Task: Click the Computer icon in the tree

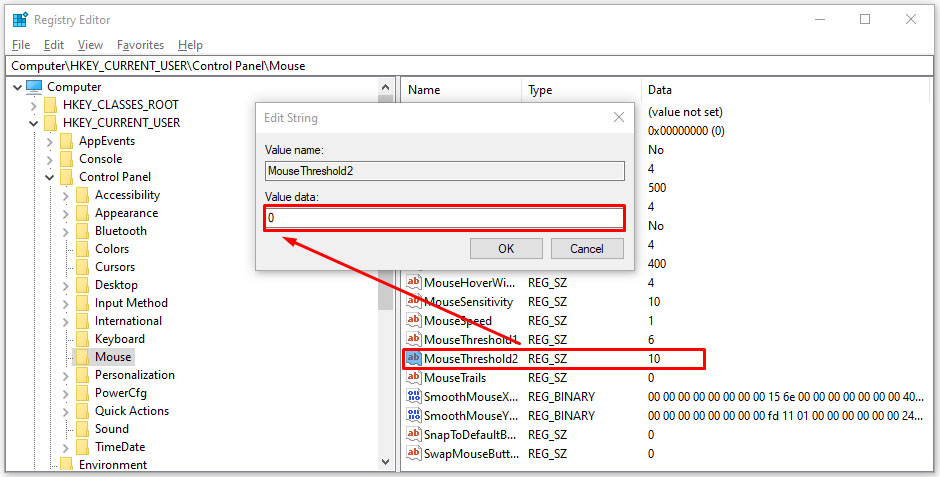Action: click(34, 87)
